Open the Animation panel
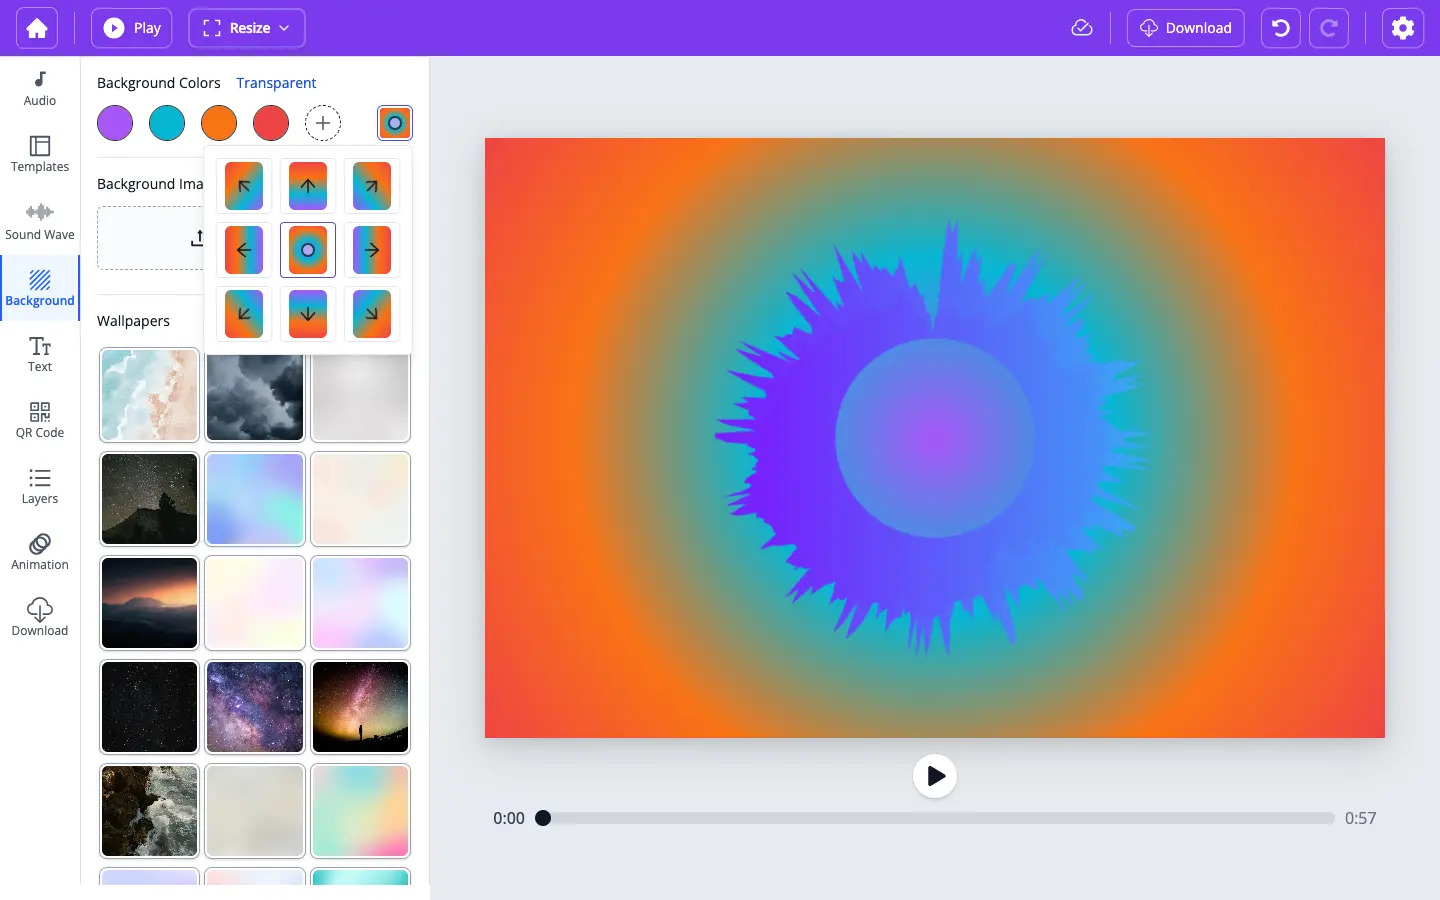The height and width of the screenshot is (900, 1440). click(x=40, y=552)
